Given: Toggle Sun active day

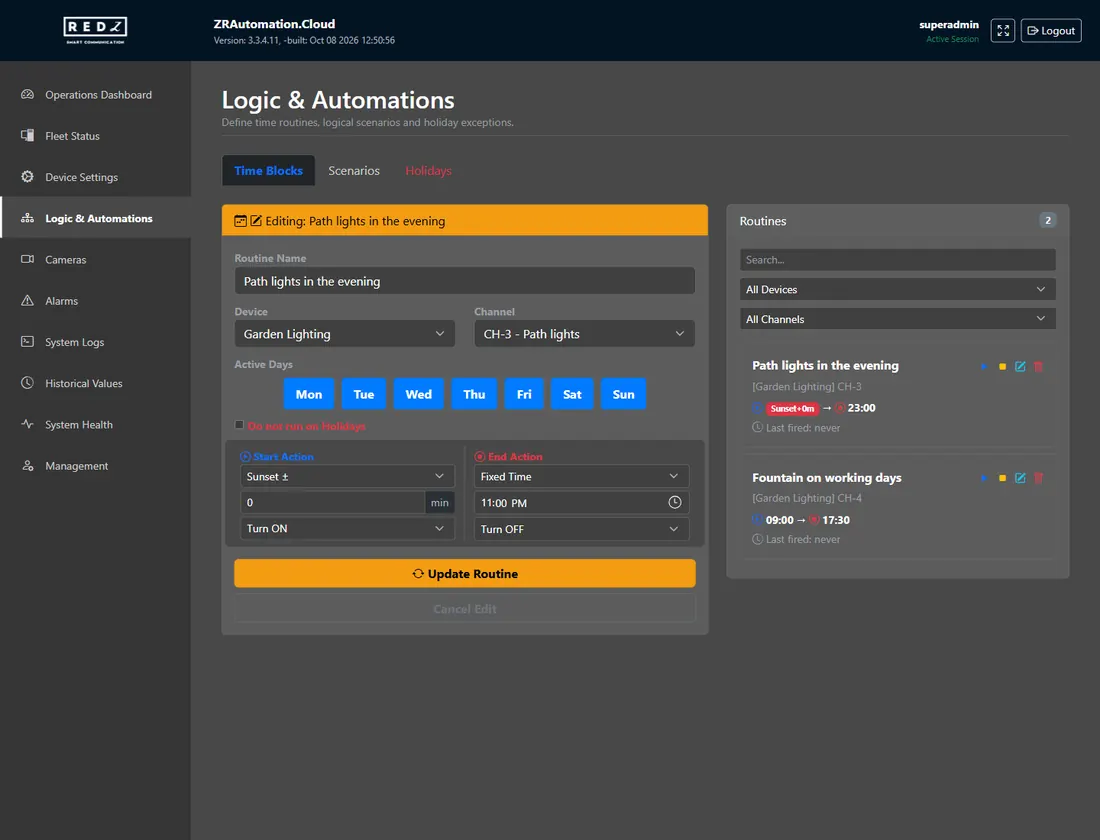Looking at the screenshot, I should (x=623, y=394).
